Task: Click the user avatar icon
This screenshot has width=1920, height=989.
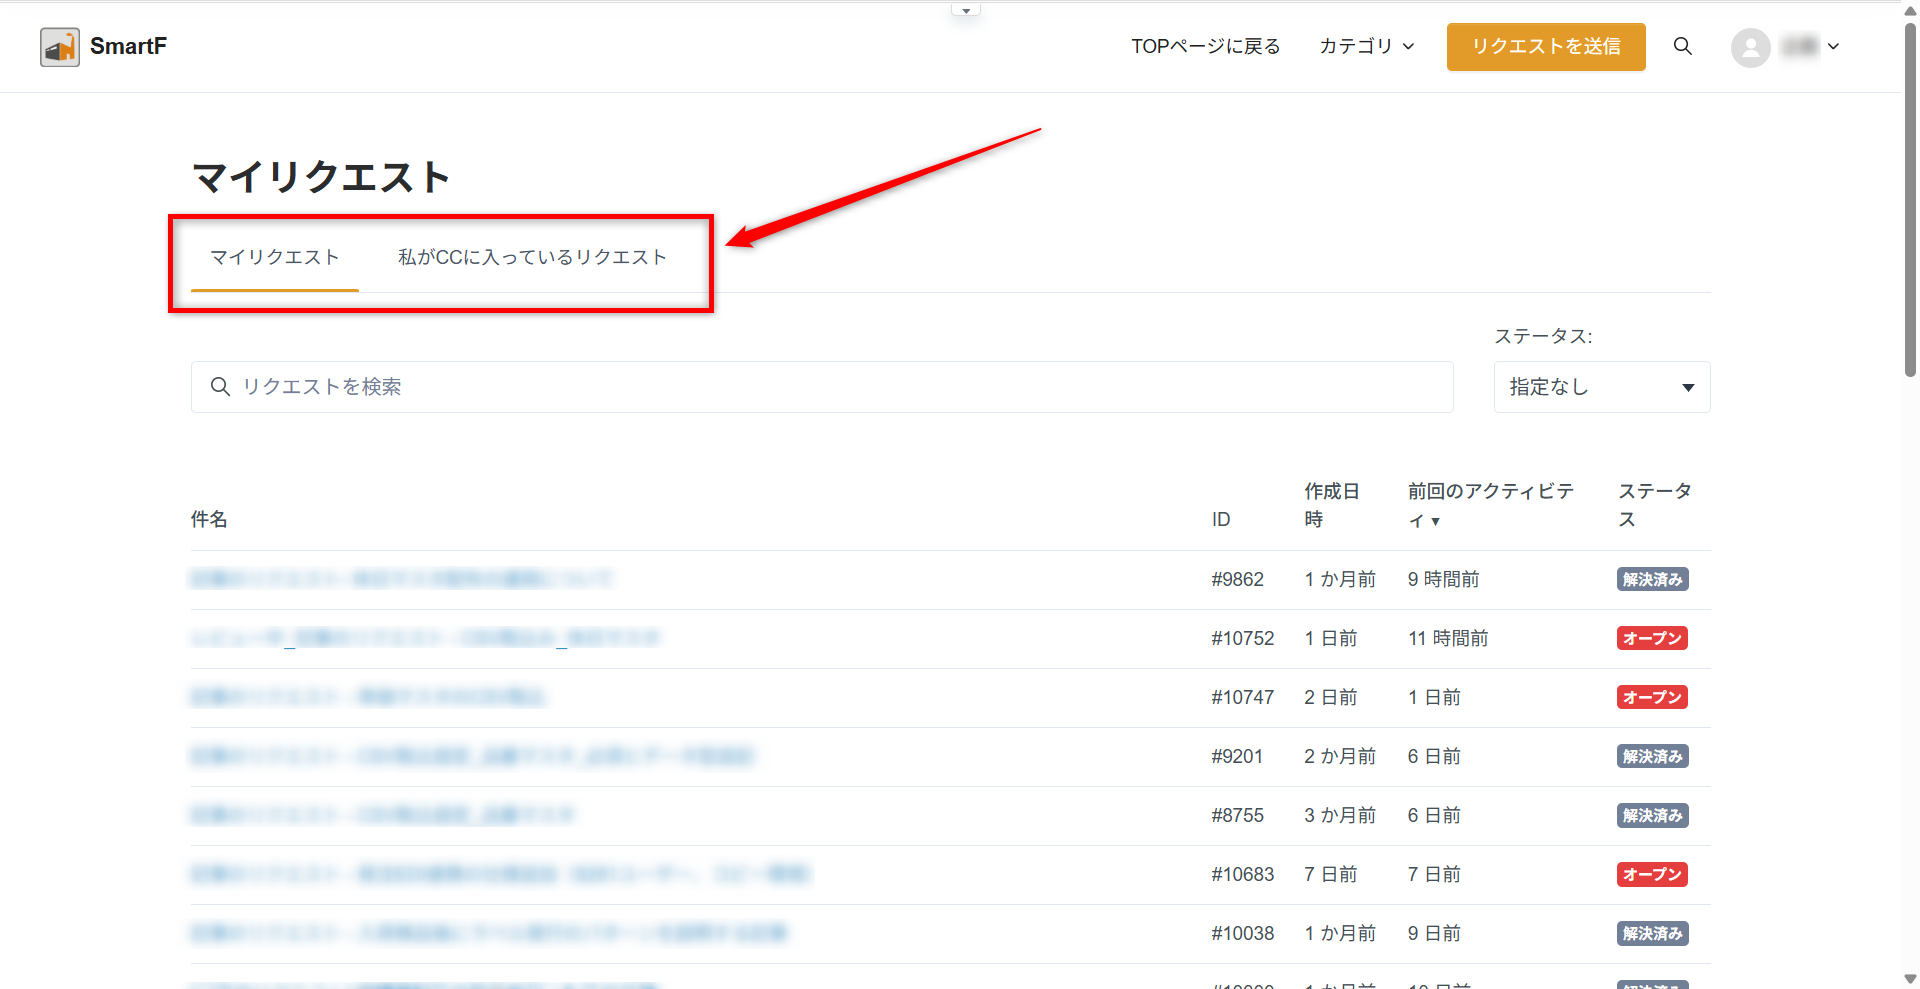Action: click(1750, 47)
